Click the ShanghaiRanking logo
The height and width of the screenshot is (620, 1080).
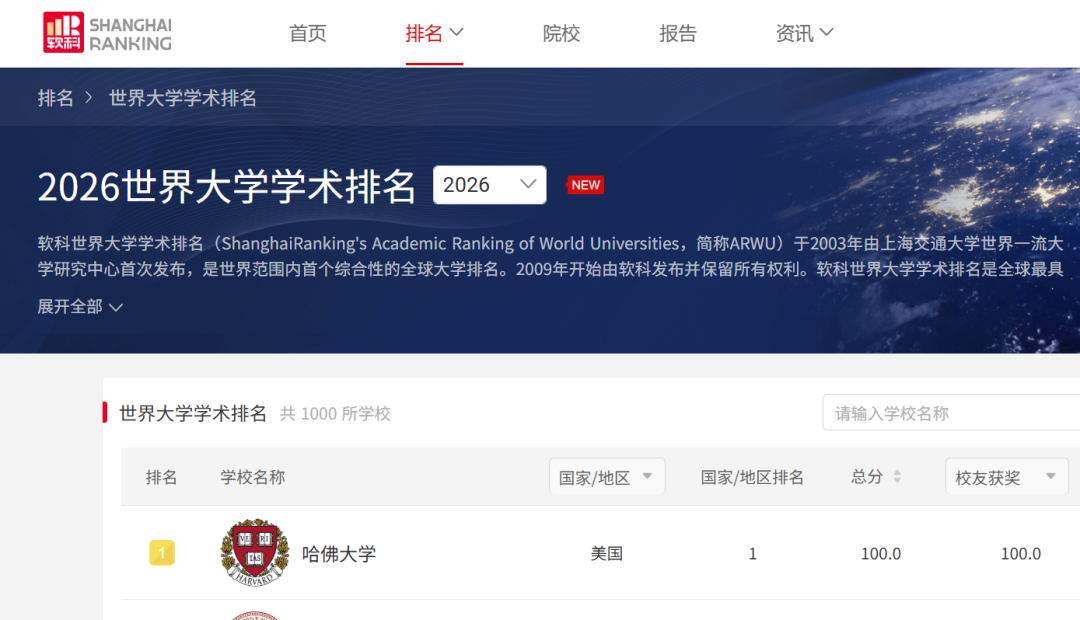tap(107, 32)
